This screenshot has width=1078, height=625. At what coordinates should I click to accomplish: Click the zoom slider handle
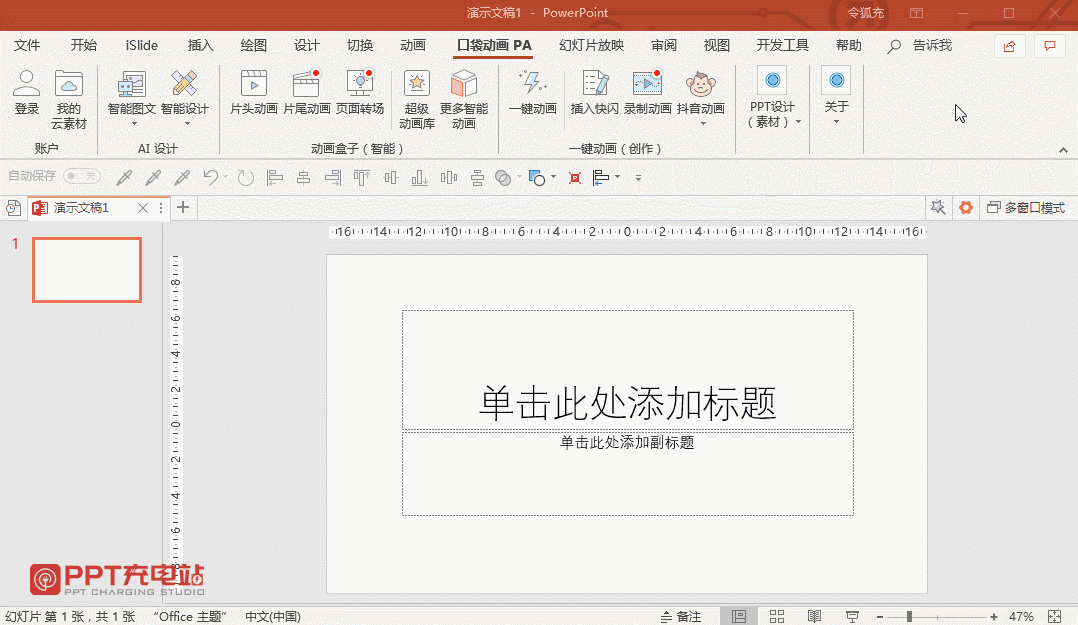909,617
